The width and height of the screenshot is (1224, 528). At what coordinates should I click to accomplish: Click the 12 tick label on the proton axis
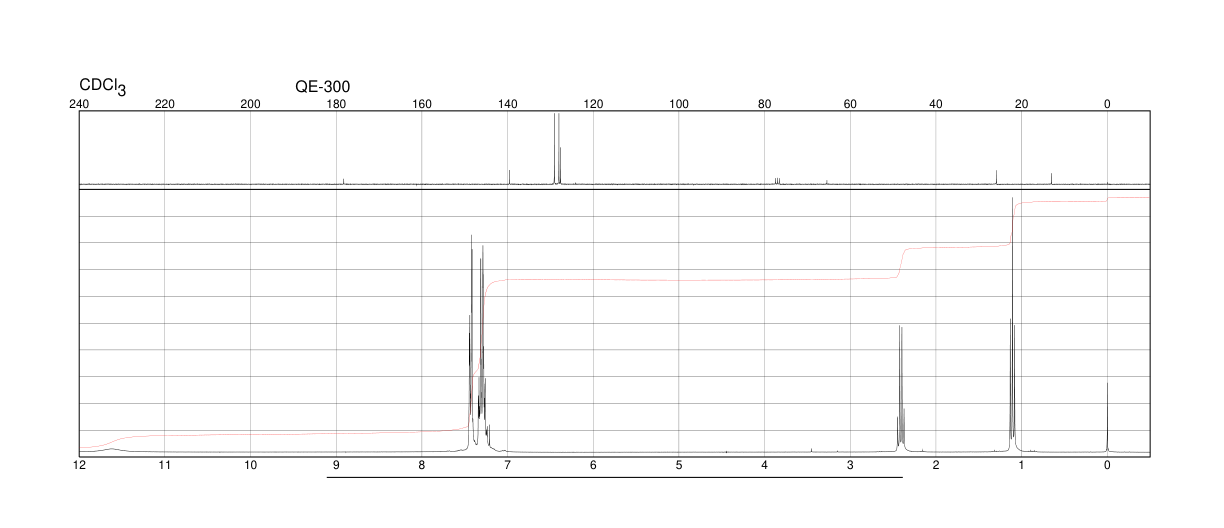[x=79, y=466]
